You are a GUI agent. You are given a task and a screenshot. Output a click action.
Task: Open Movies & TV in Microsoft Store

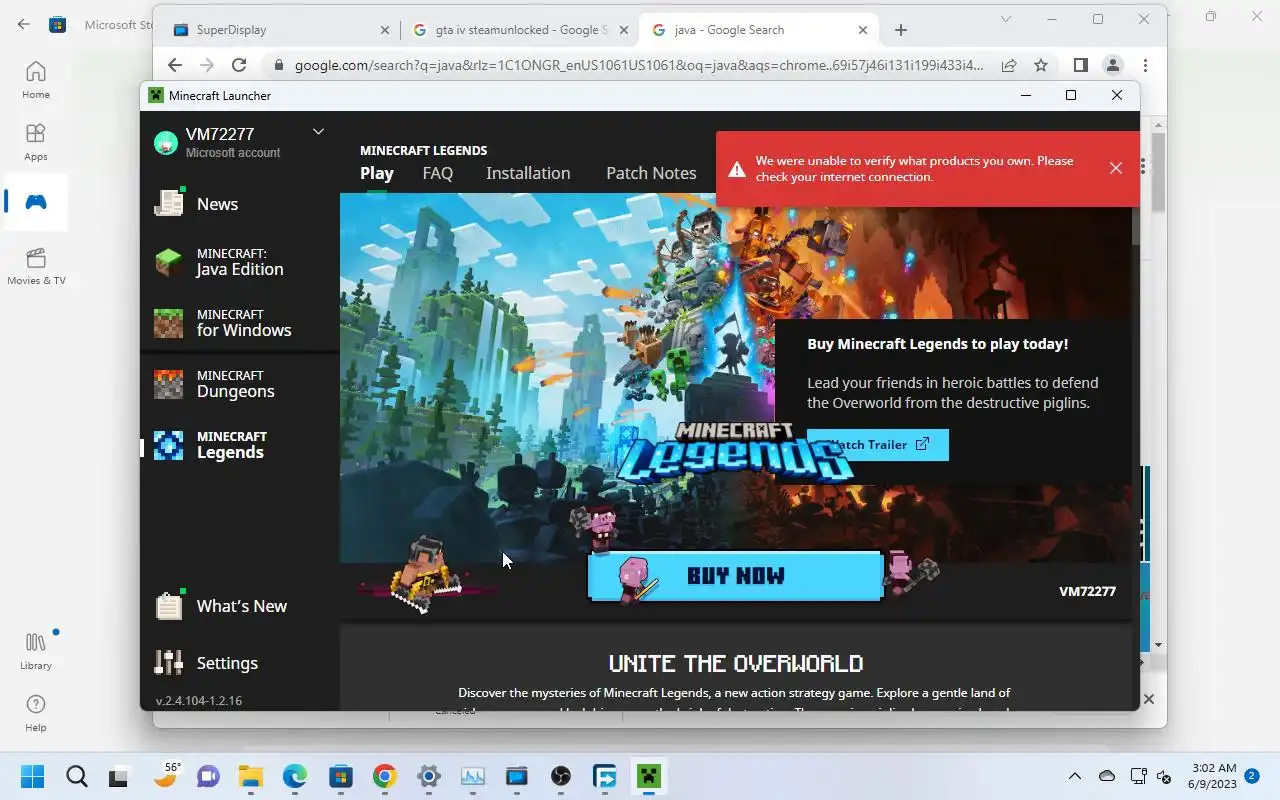36,266
